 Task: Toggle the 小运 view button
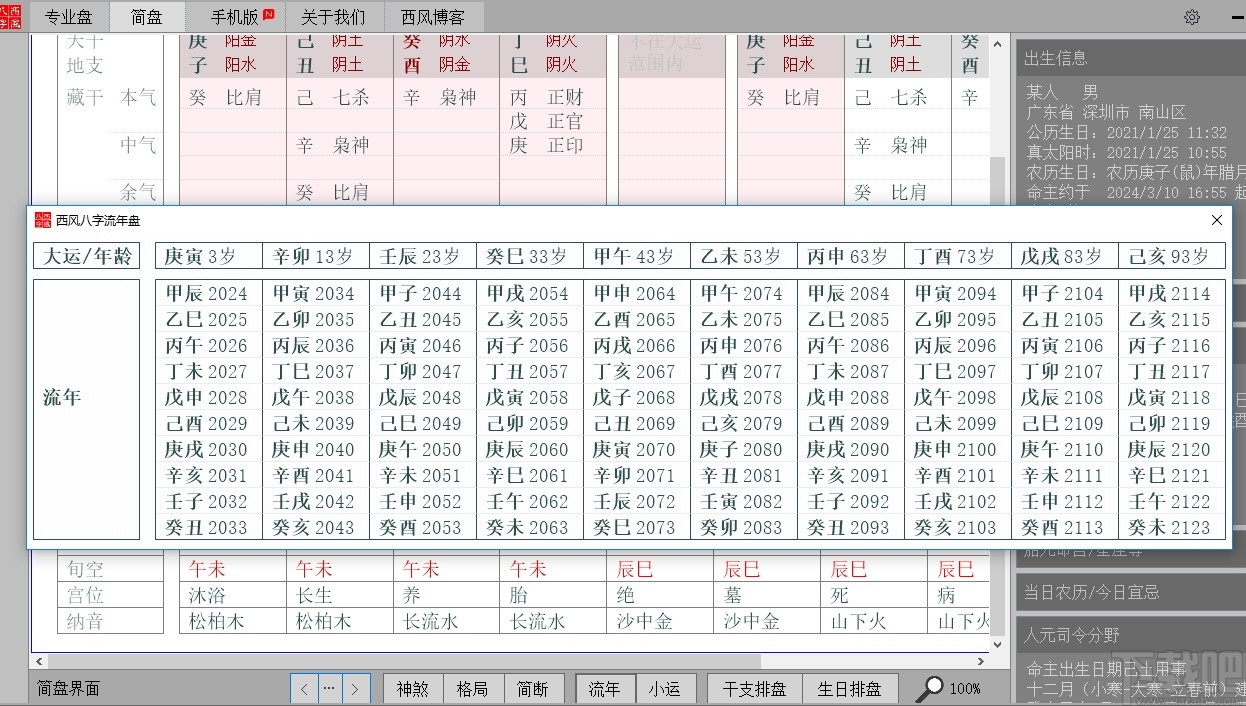point(666,688)
